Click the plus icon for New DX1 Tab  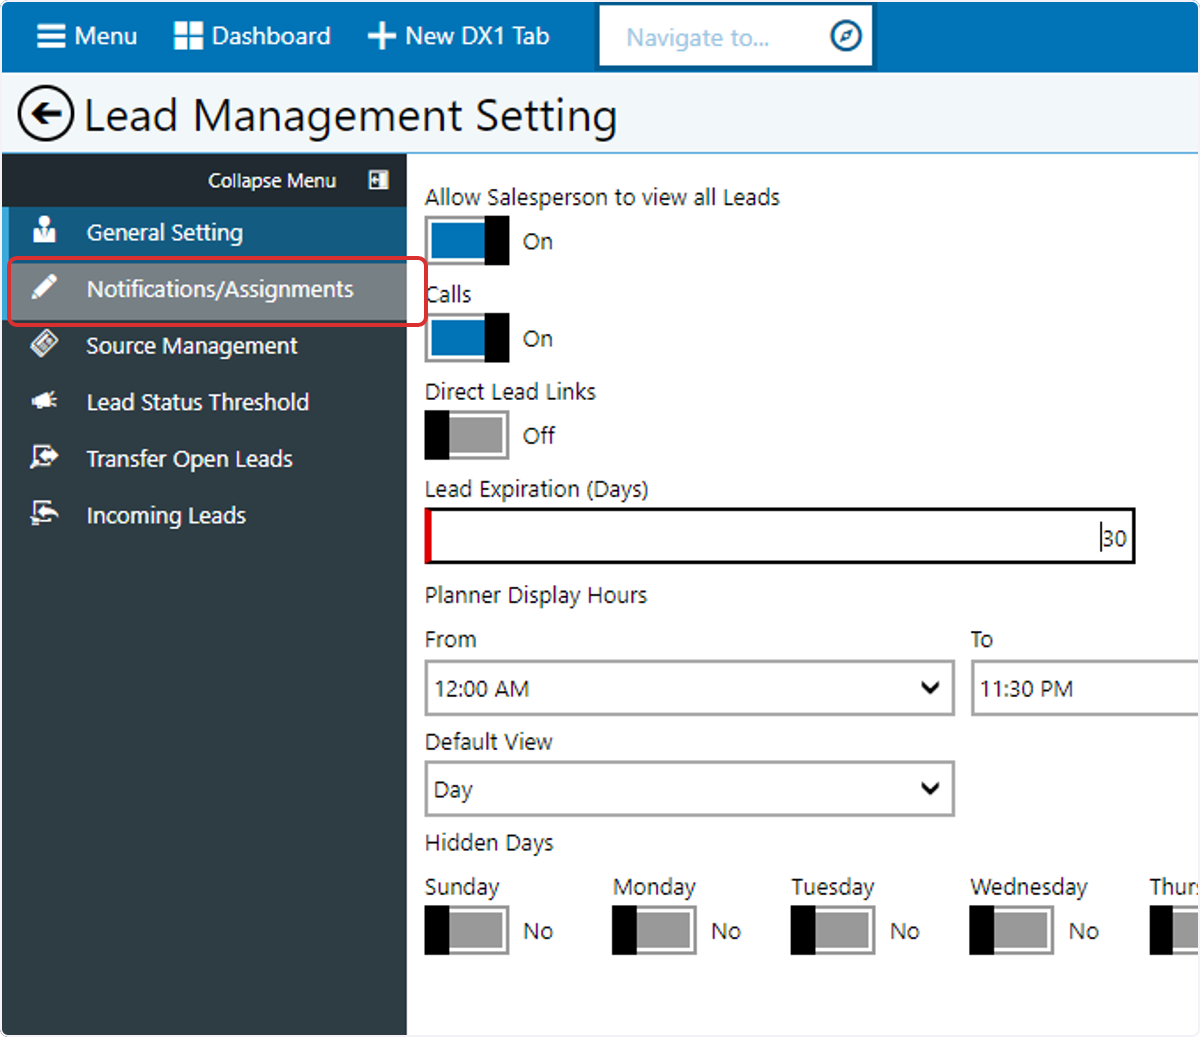point(381,36)
